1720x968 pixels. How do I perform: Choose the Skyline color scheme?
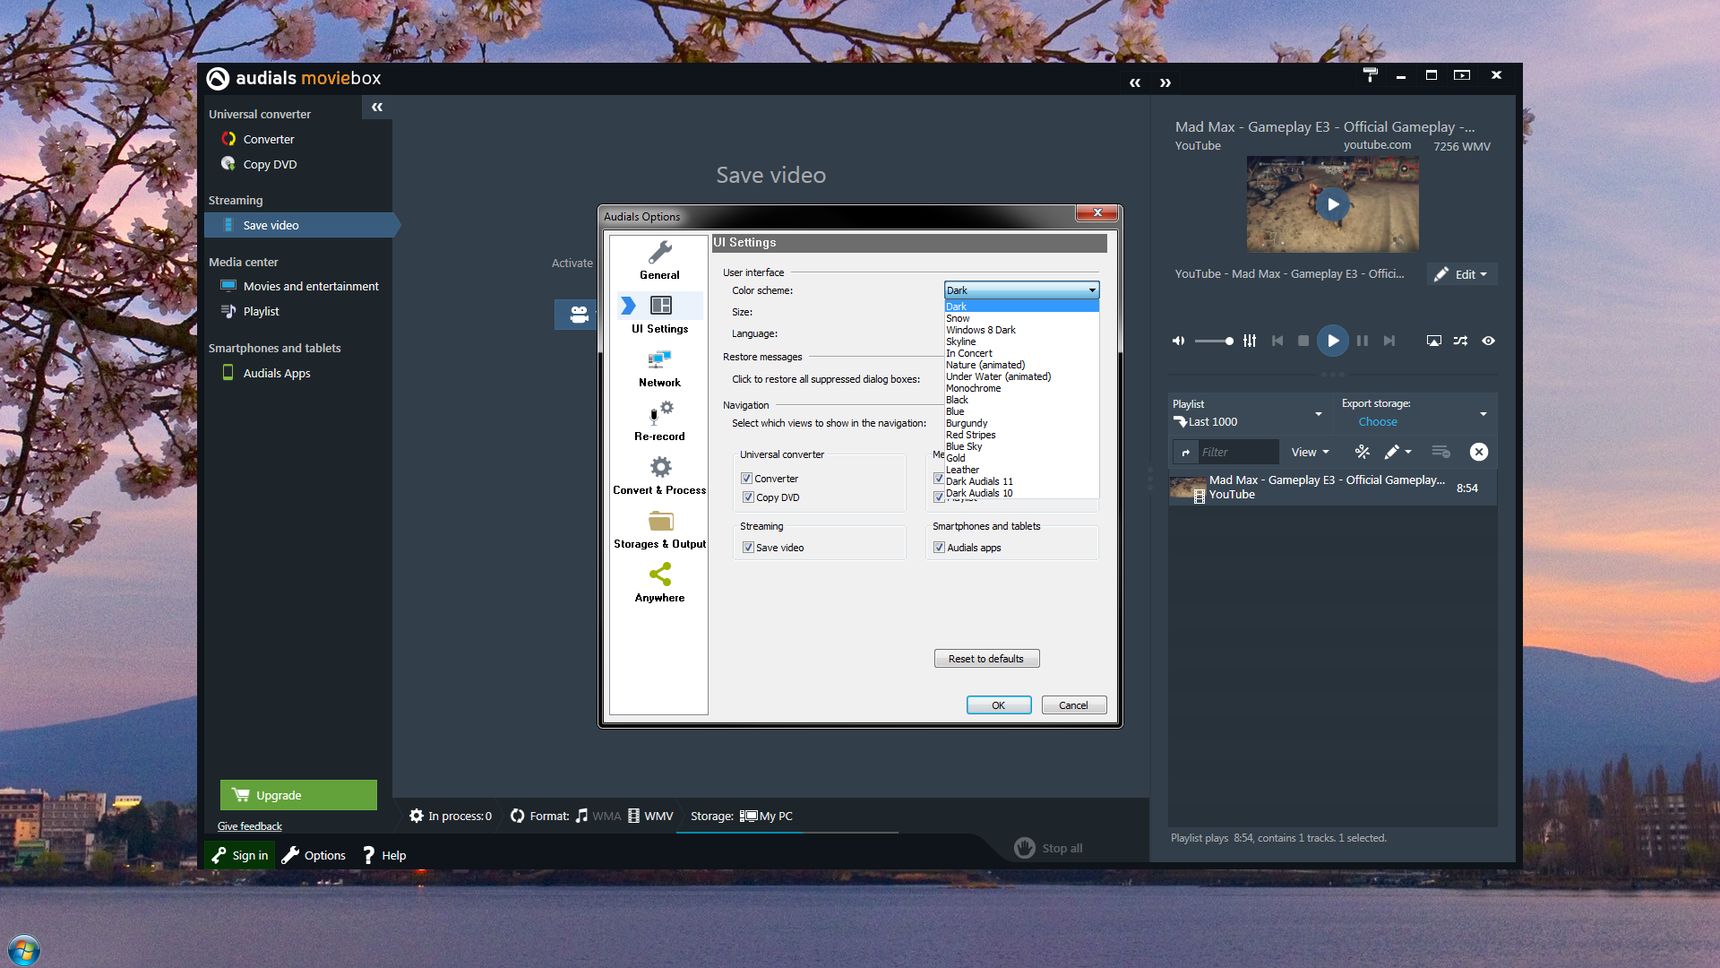[x=1021, y=342]
